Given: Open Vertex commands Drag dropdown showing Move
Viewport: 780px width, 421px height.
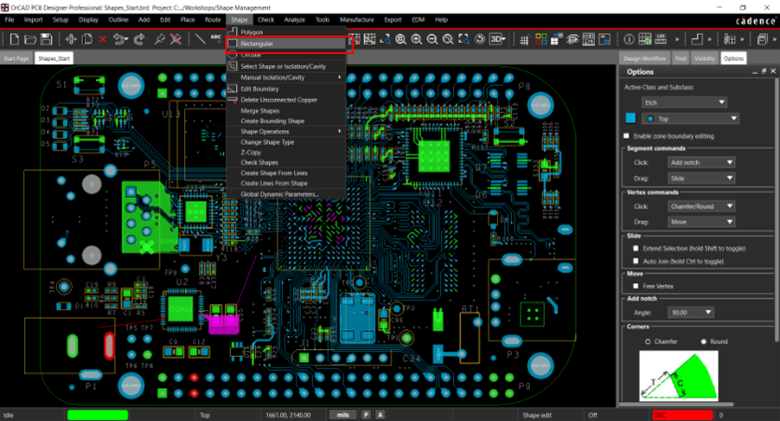Looking at the screenshot, I should pos(701,222).
